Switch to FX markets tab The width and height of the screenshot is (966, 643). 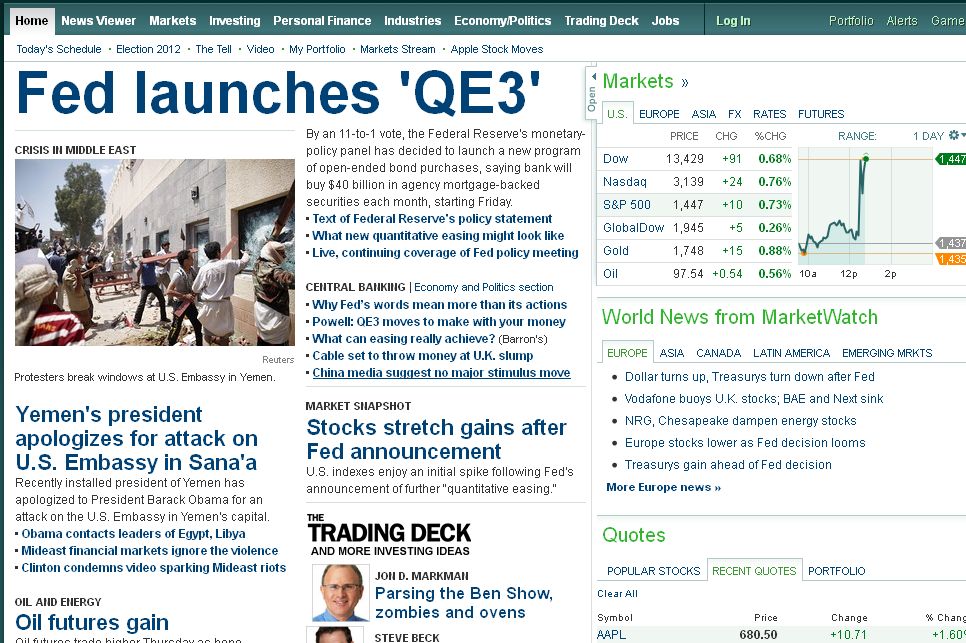(734, 114)
